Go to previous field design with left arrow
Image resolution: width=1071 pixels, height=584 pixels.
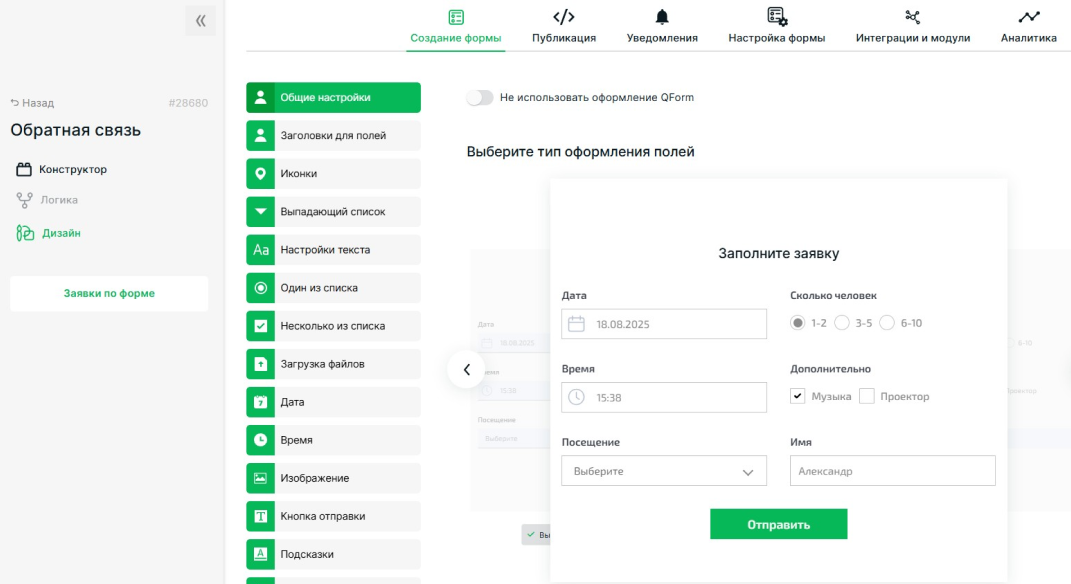tap(466, 369)
